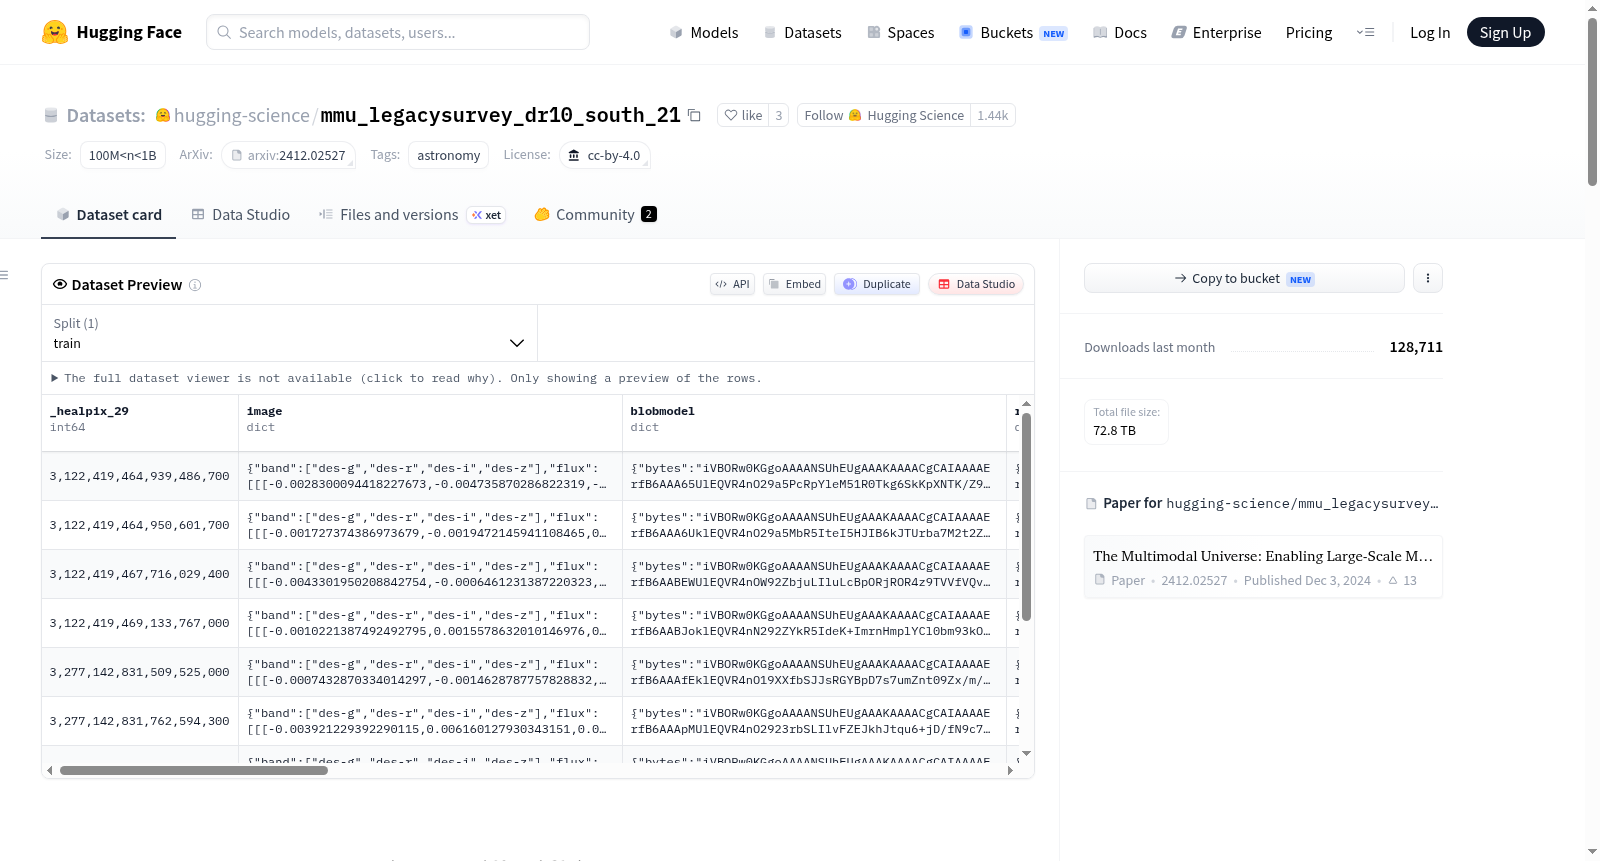The height and width of the screenshot is (861, 1600).
Task: Open the additional navigation menu icon
Action: click(x=1365, y=32)
